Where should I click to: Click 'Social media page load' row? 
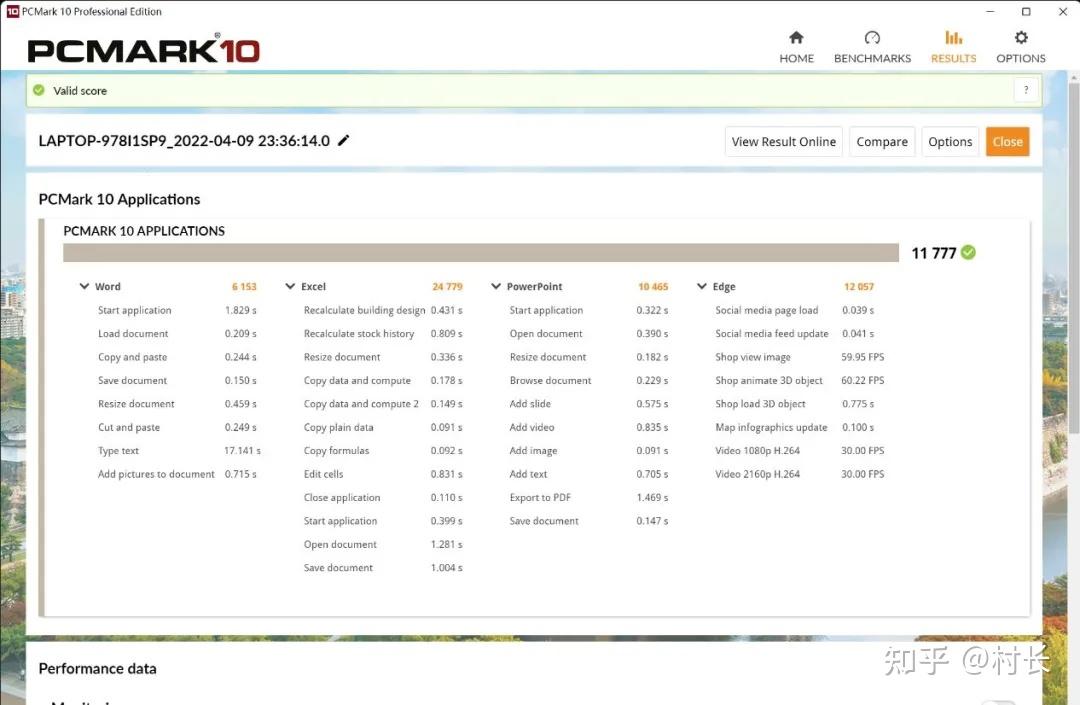[795, 310]
